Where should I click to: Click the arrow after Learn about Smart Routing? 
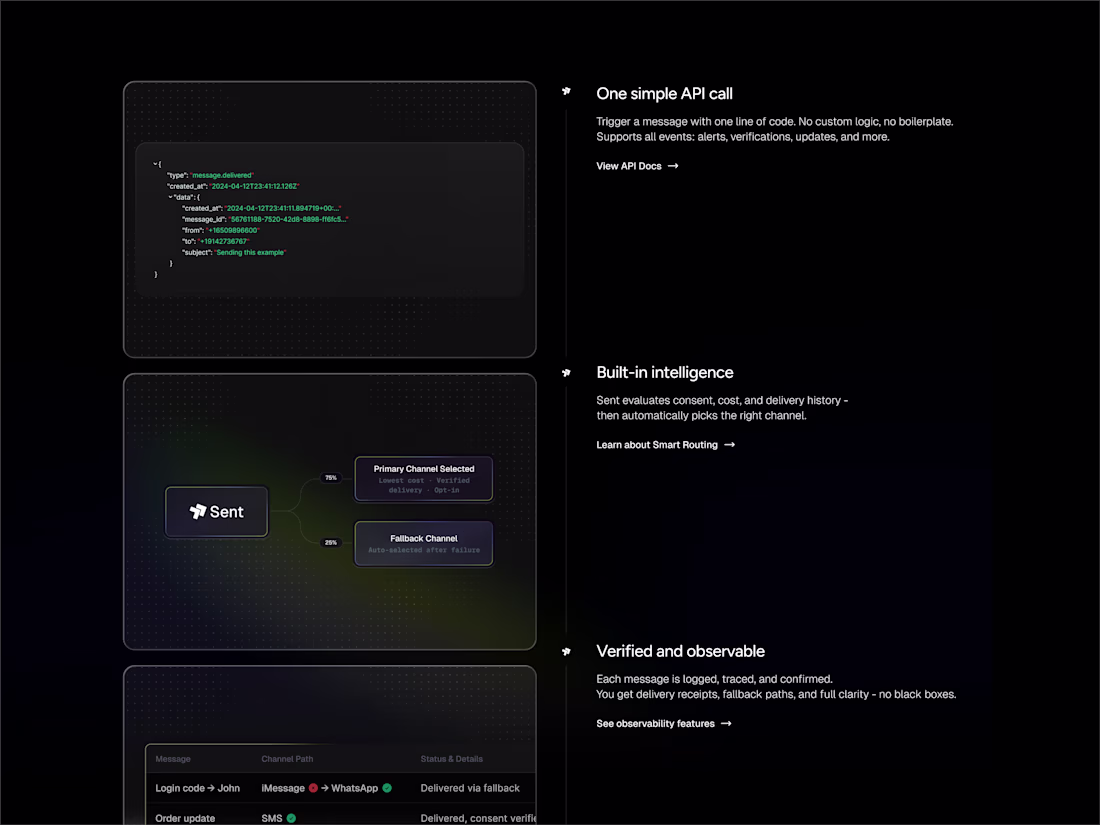[730, 445]
